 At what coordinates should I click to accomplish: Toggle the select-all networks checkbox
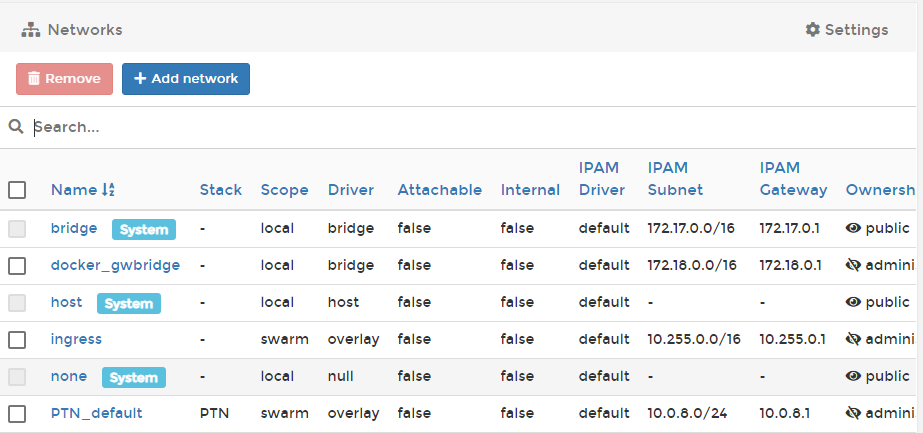pos(17,190)
